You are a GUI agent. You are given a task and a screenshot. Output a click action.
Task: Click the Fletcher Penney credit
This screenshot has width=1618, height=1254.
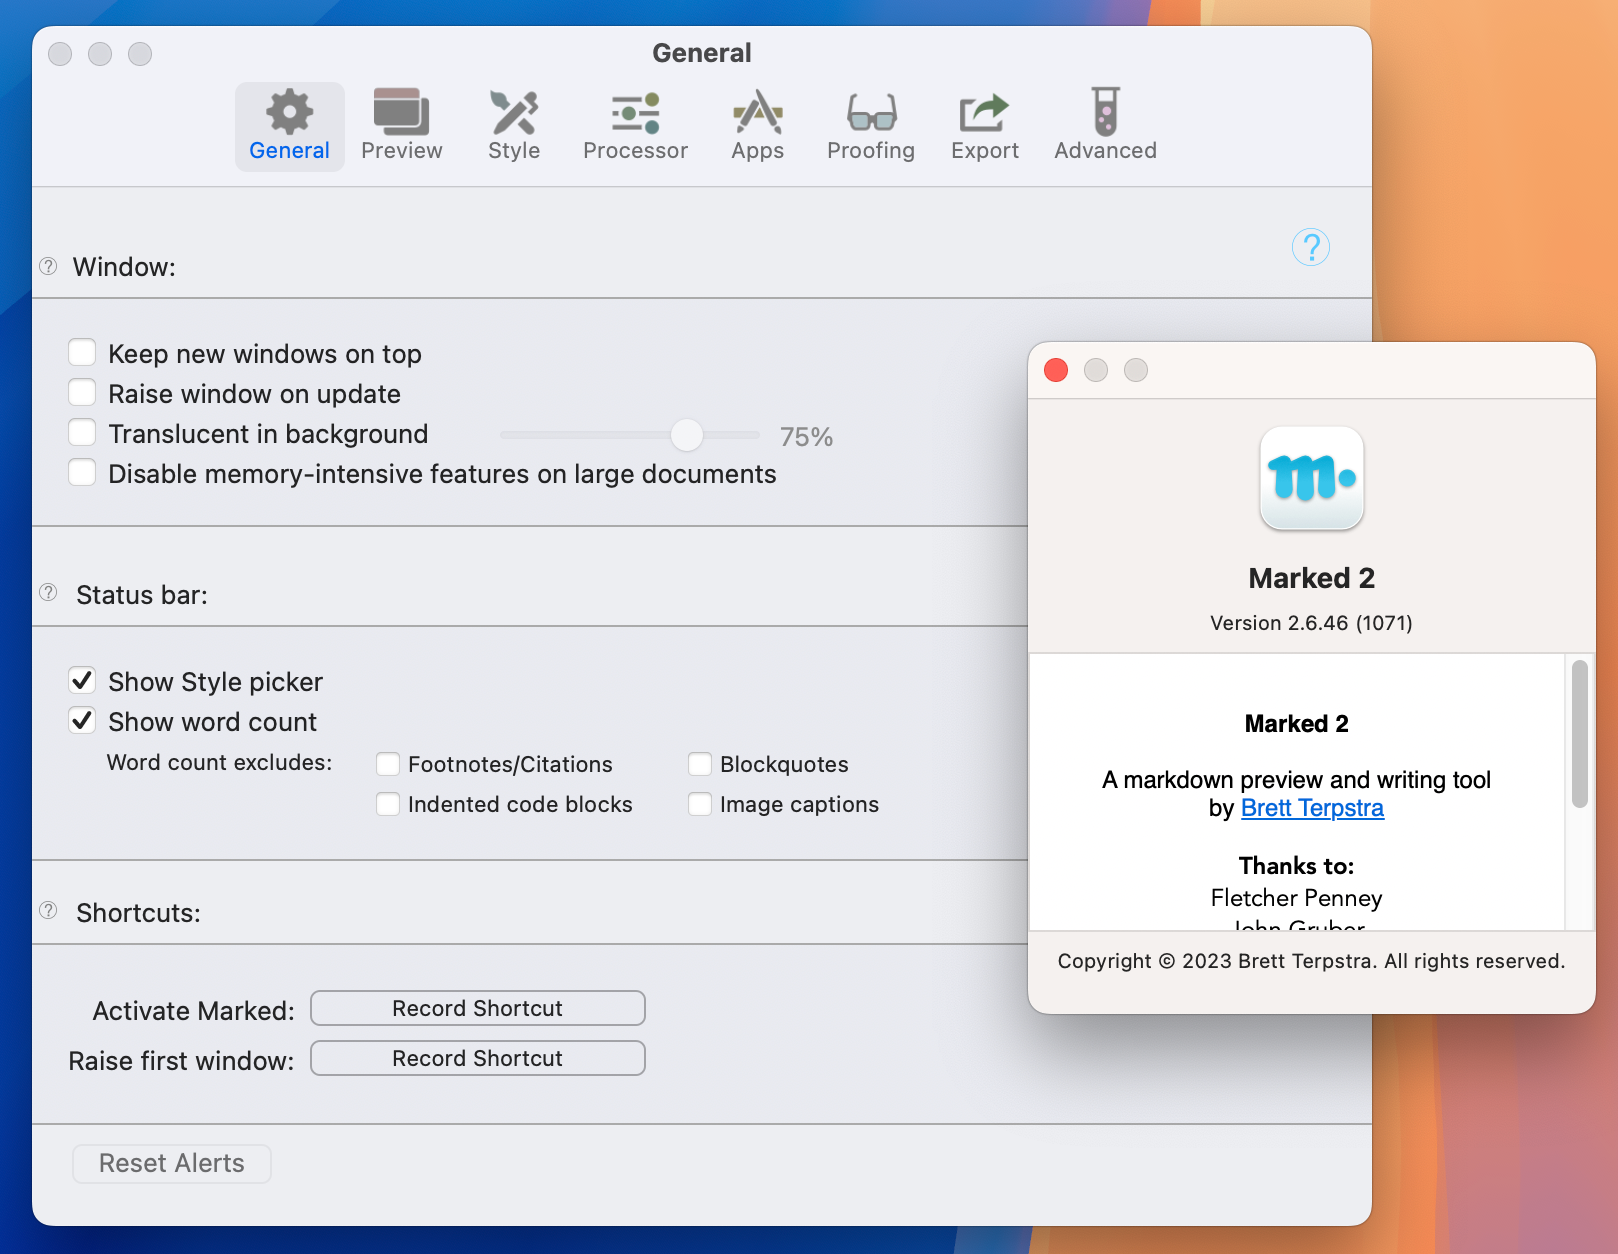1296,898
